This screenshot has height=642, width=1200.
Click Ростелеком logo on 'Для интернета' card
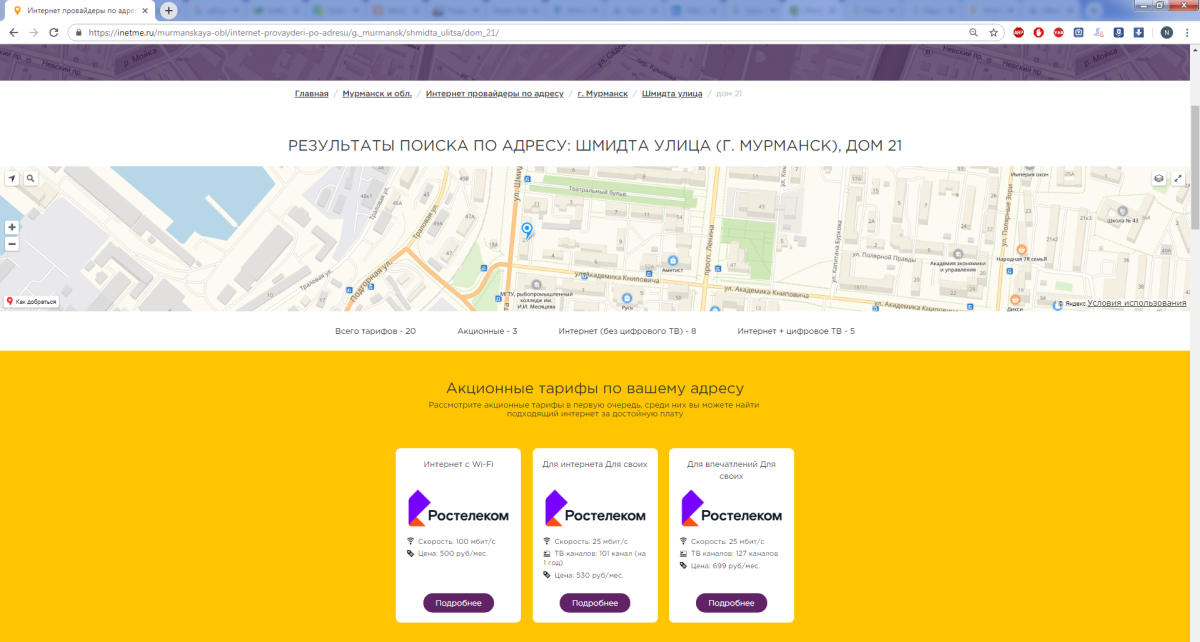click(595, 508)
